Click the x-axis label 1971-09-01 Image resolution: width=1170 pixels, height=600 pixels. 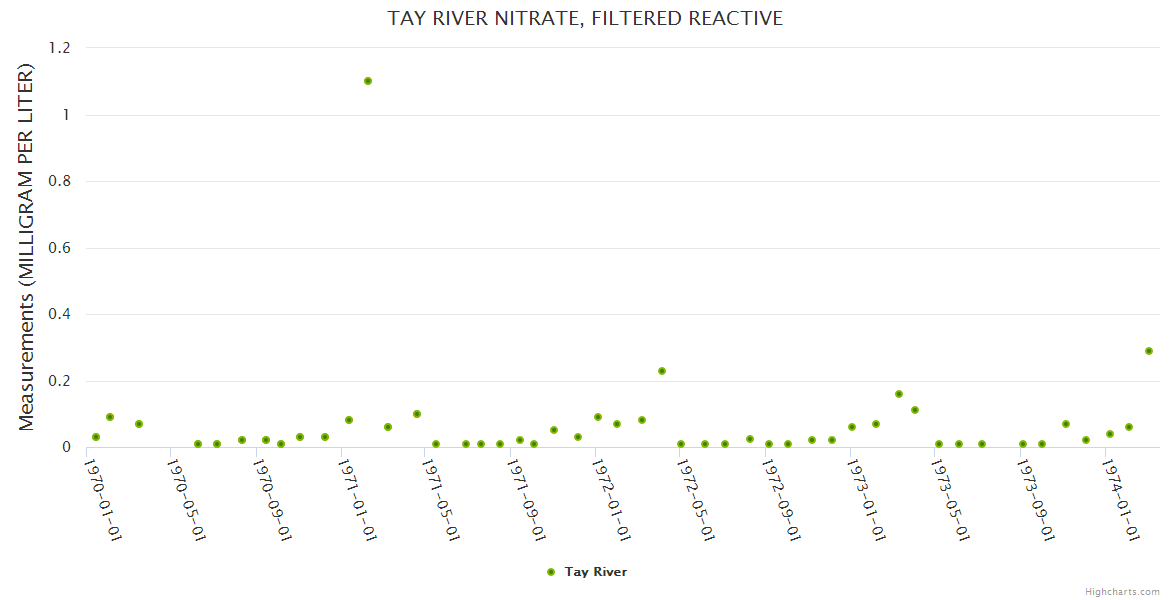click(527, 500)
